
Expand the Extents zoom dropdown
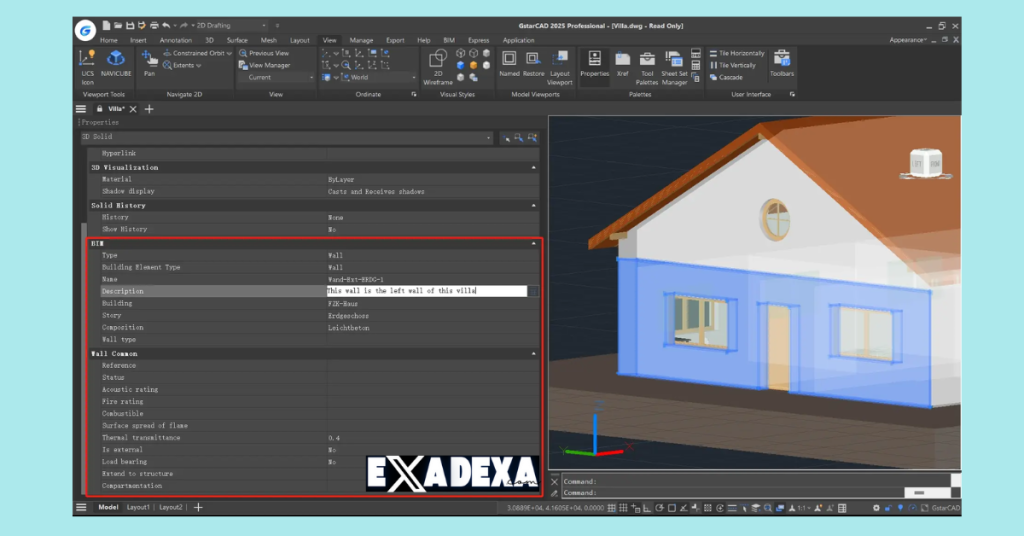(x=199, y=65)
